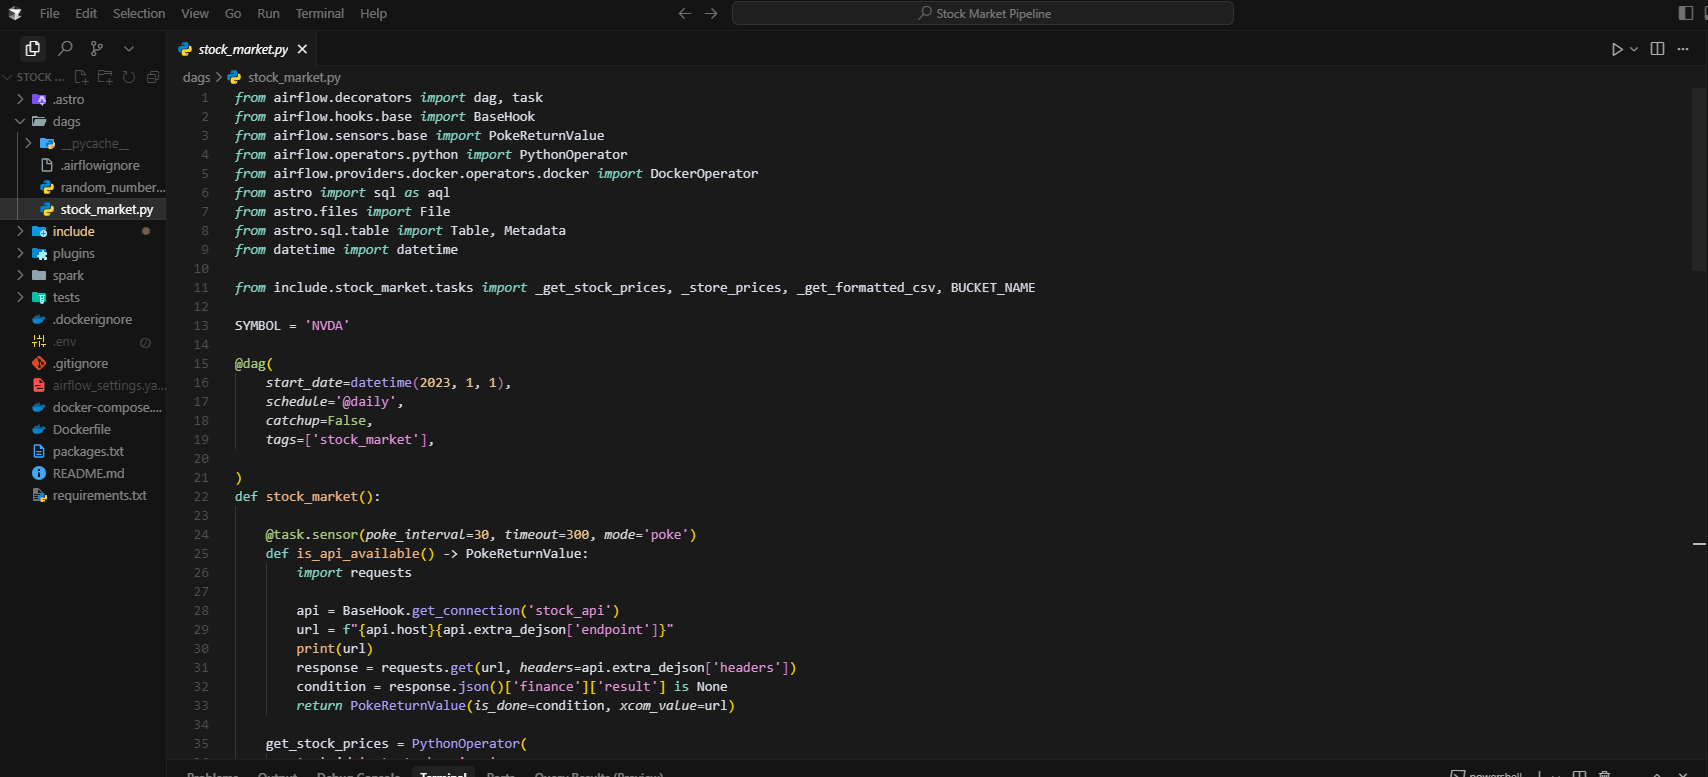Click the editor vertical scrollbar
The image size is (1708, 777).
pos(1698,180)
